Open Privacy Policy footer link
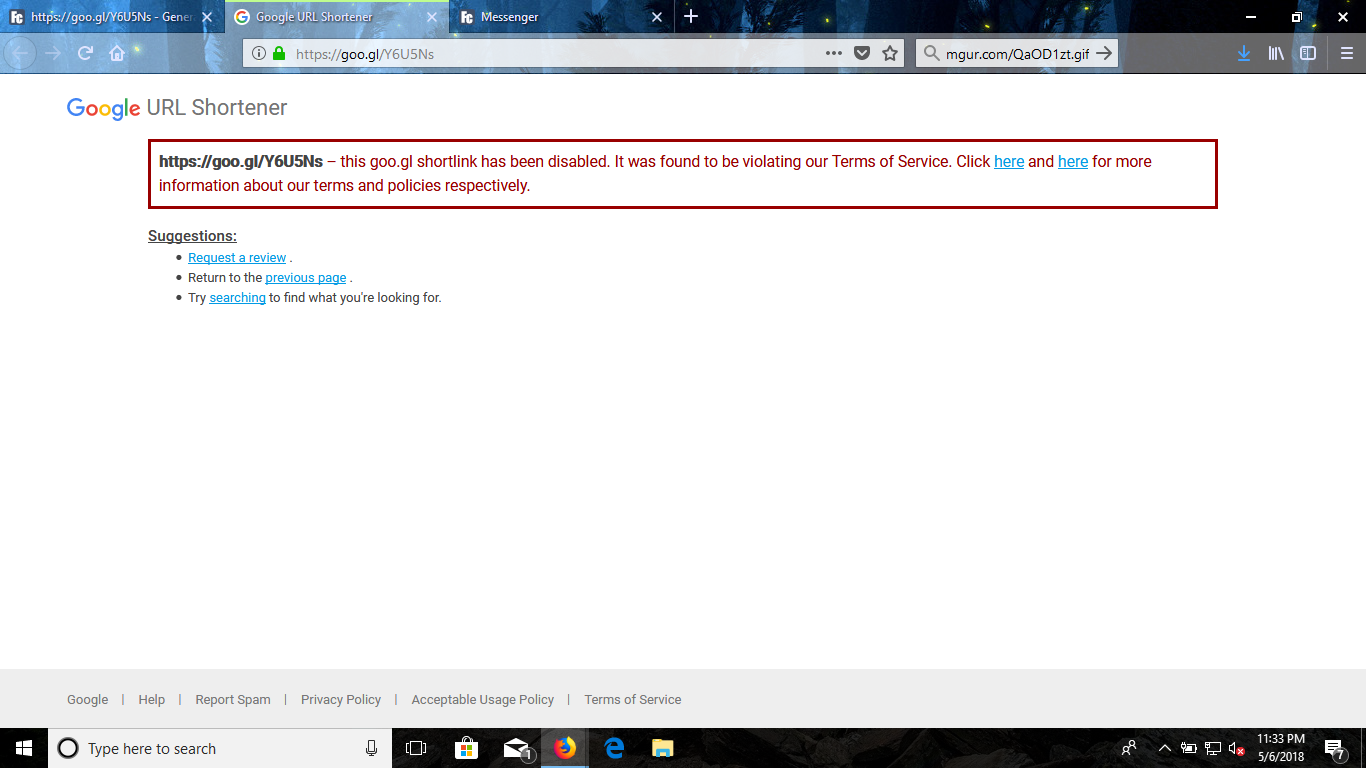Image resolution: width=1366 pixels, height=768 pixels. [341, 700]
